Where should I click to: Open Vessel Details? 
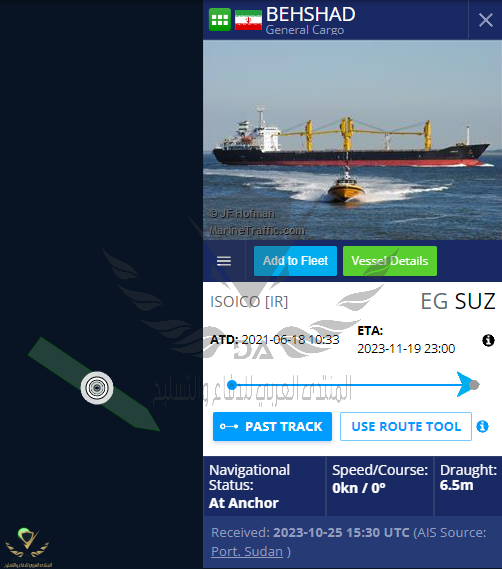pos(390,261)
